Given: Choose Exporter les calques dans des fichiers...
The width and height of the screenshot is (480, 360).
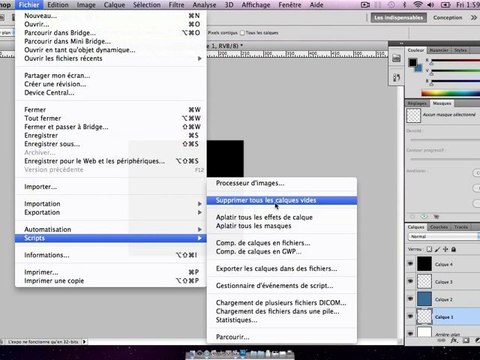Looking at the screenshot, I should tap(282, 269).
